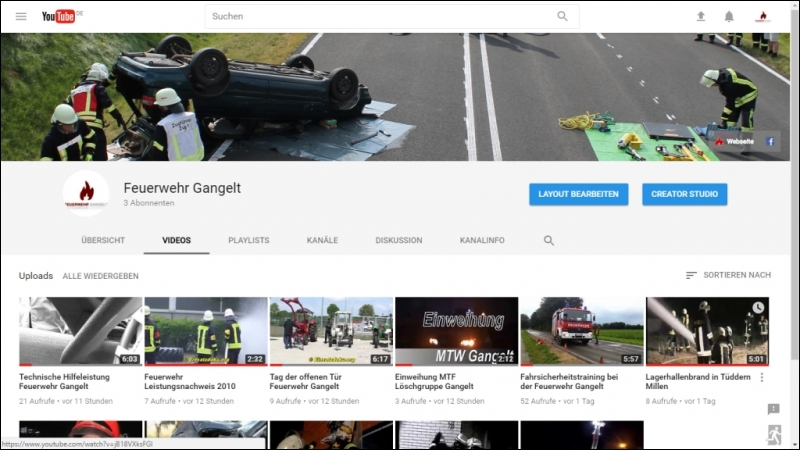Image resolution: width=800 pixels, height=450 pixels.
Task: Focus the Suchen search field
Action: coord(380,16)
